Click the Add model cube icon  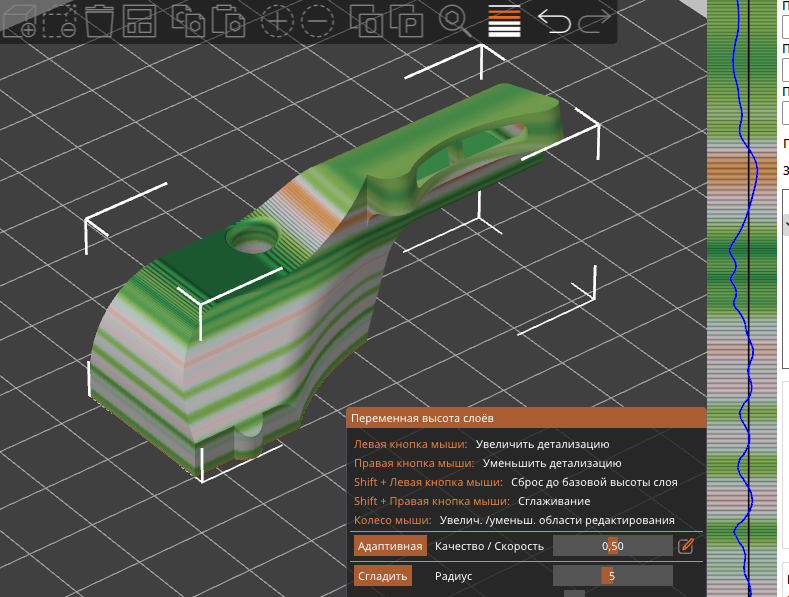(x=19, y=21)
